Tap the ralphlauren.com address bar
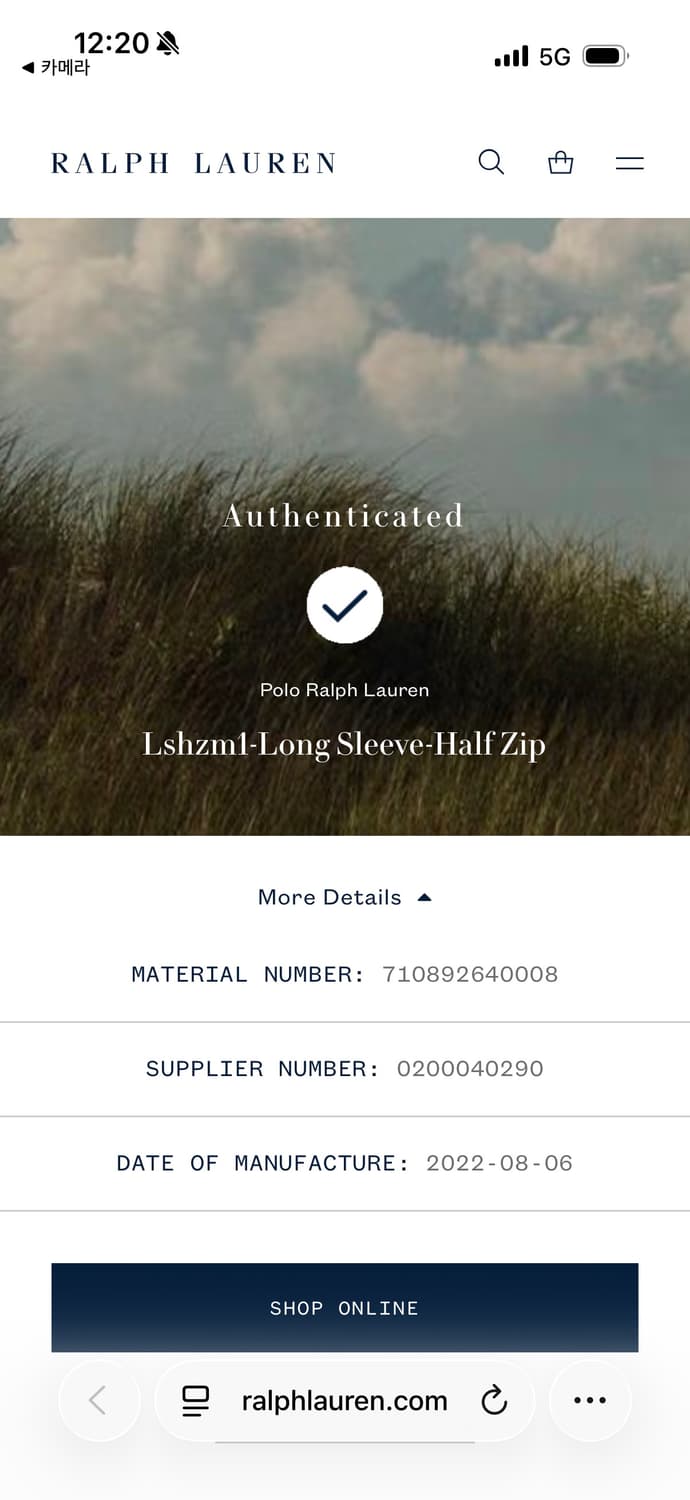The height and width of the screenshot is (1500, 690). click(344, 1401)
